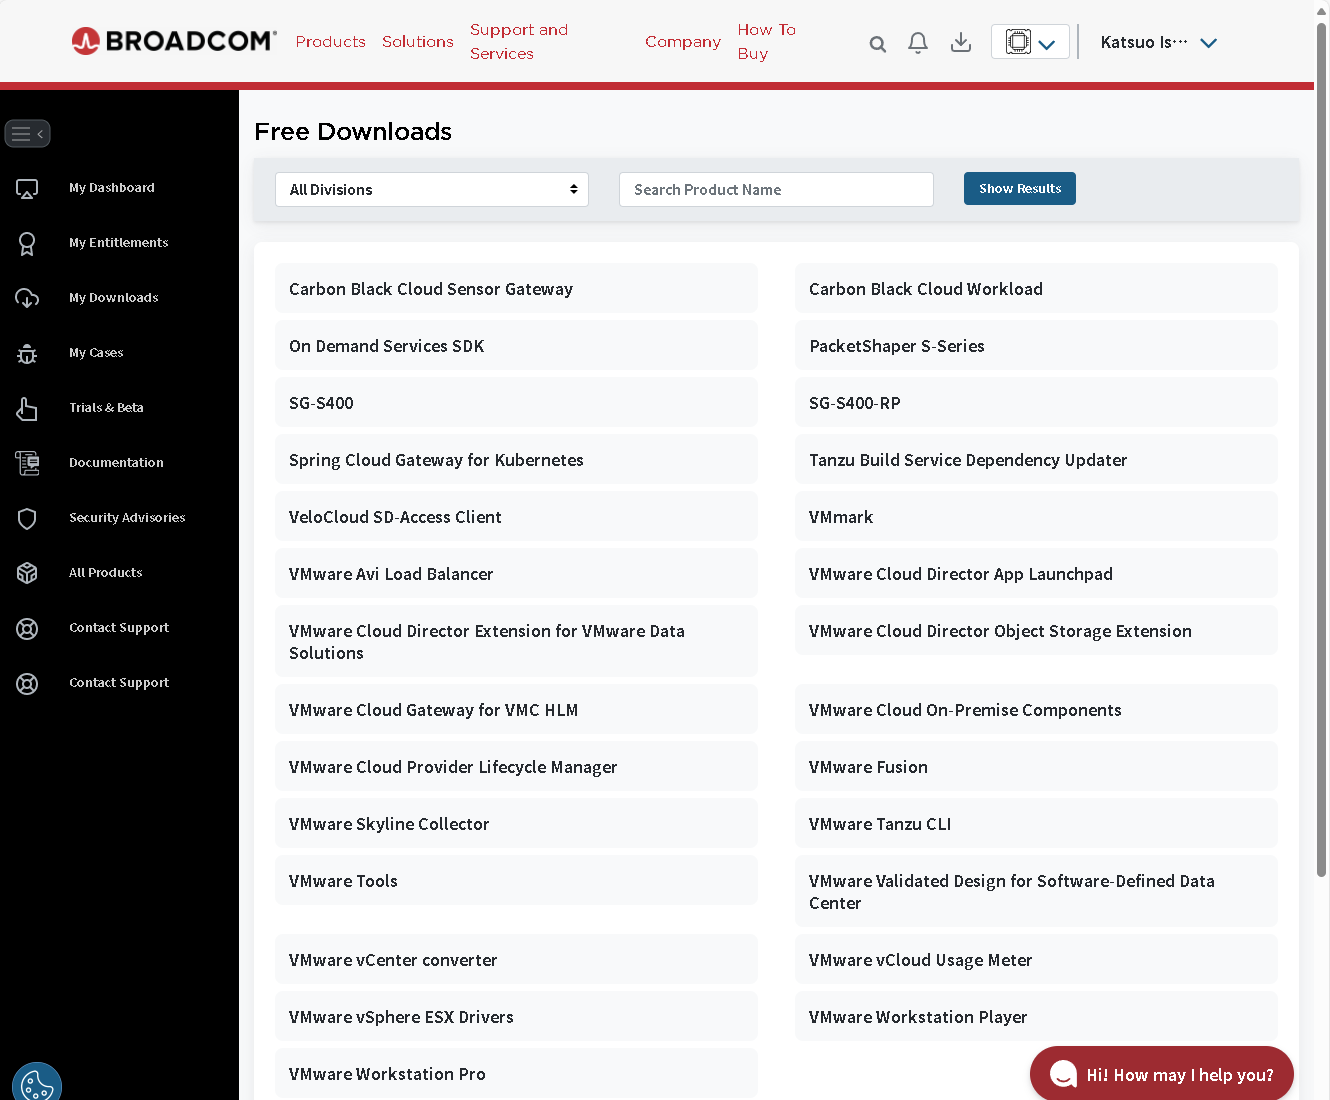Open VMware Tools downloads
1330x1100 pixels.
pyautogui.click(x=516, y=881)
